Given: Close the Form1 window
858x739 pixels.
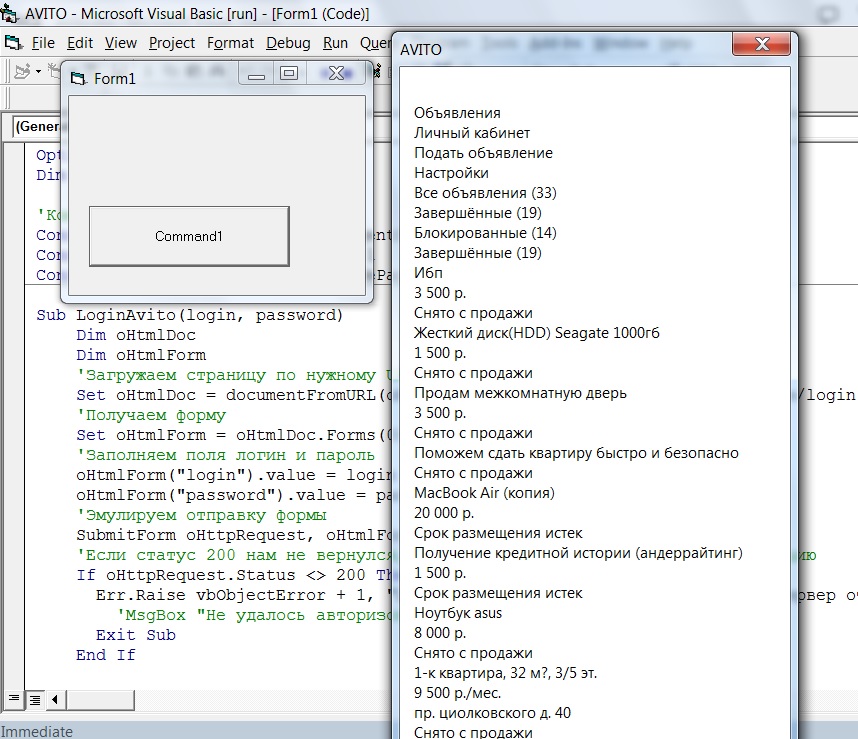Looking at the screenshot, I should click(336, 74).
